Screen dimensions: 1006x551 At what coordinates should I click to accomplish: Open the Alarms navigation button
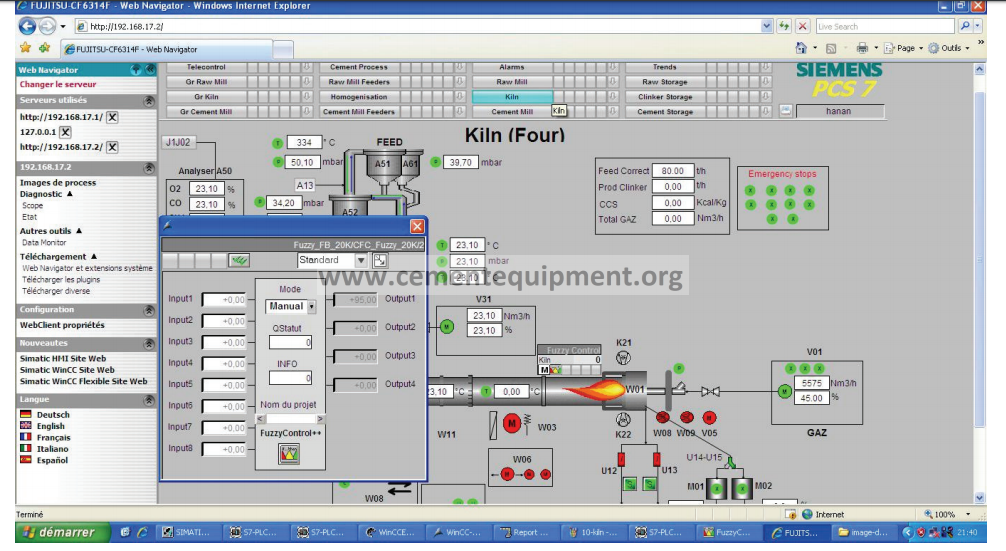(512, 67)
